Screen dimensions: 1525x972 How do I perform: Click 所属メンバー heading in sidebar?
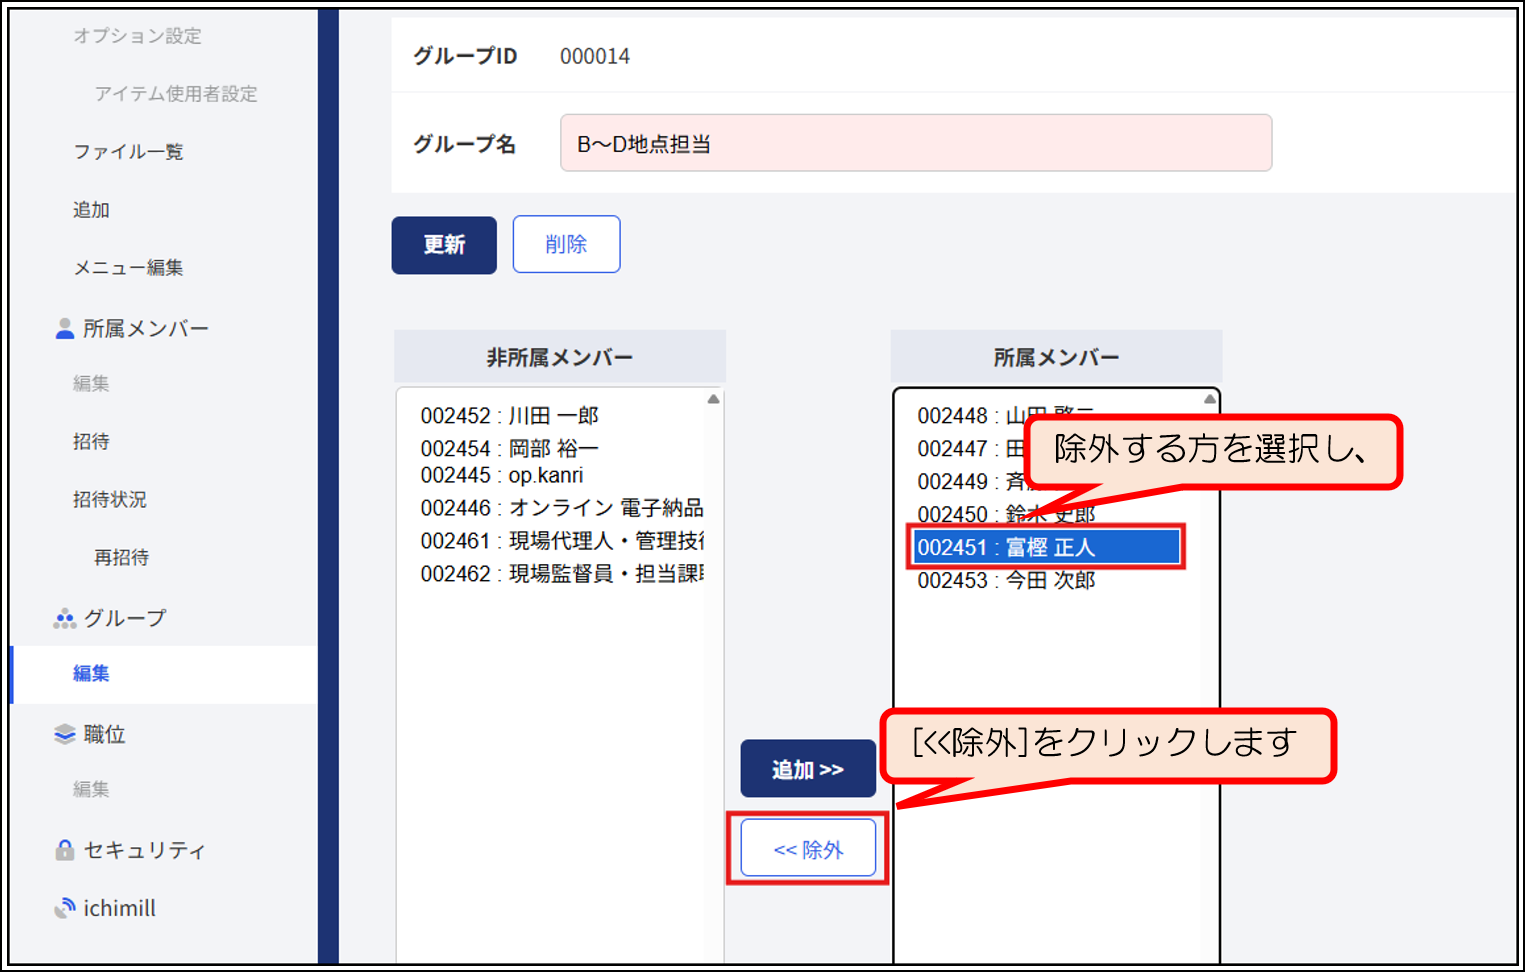click(146, 328)
